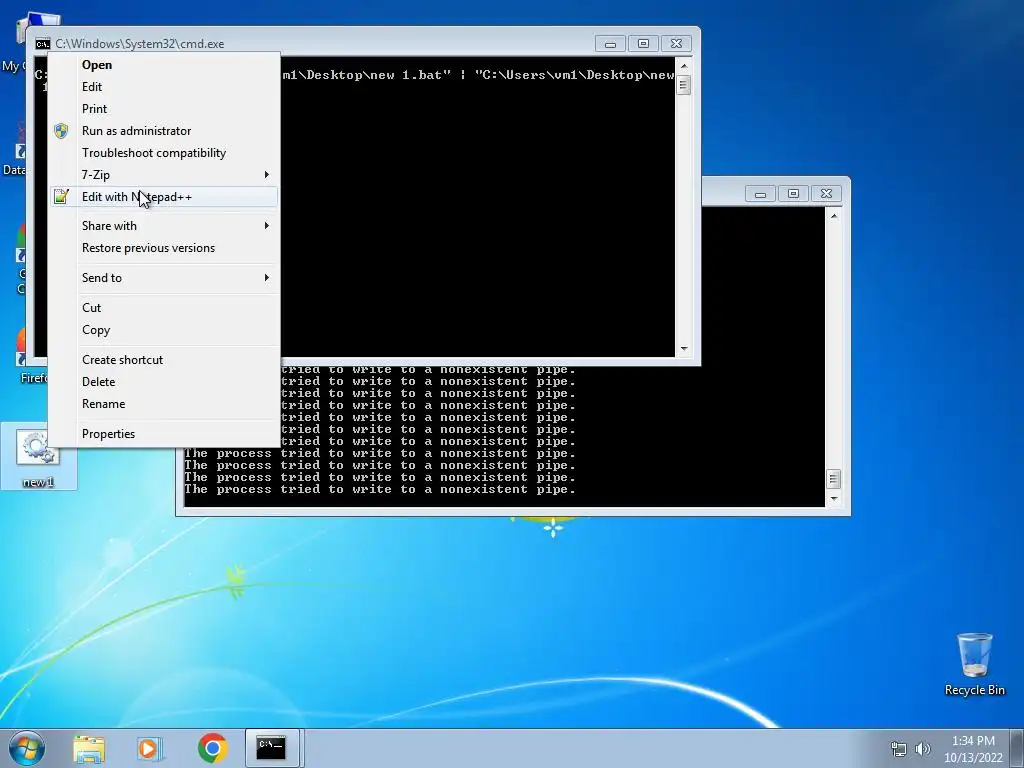The image size is (1024, 768).
Task: Maximize the front cmd.exe window
Action: tap(643, 44)
